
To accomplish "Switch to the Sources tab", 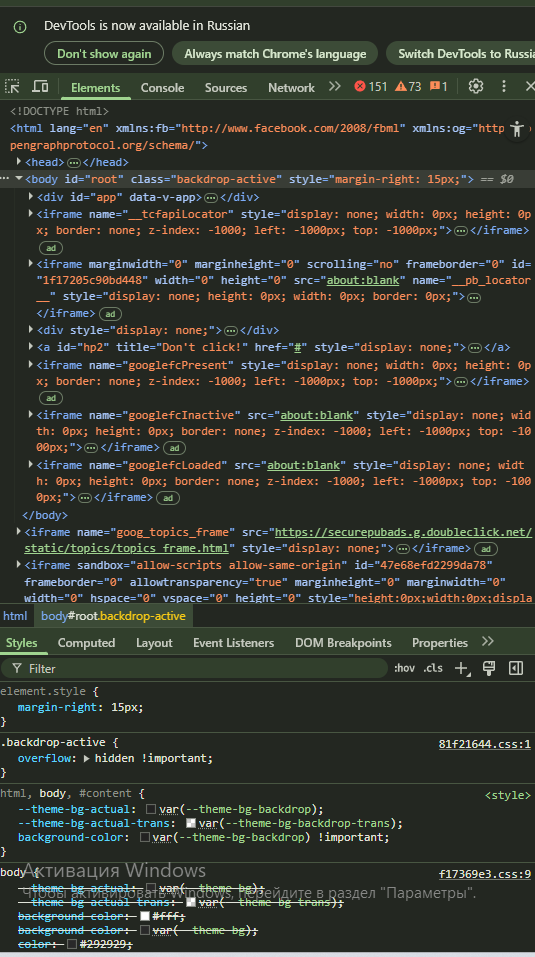I will pyautogui.click(x=226, y=87).
